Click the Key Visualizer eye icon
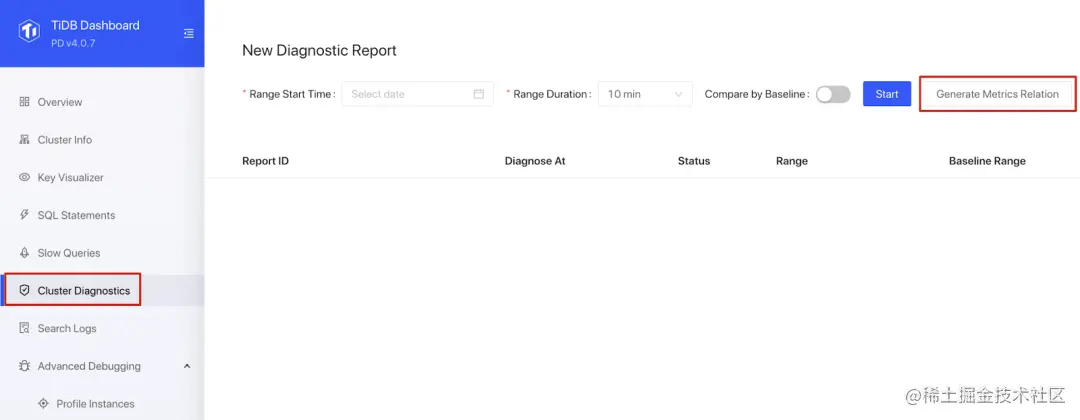The image size is (1080, 420). tap(25, 178)
